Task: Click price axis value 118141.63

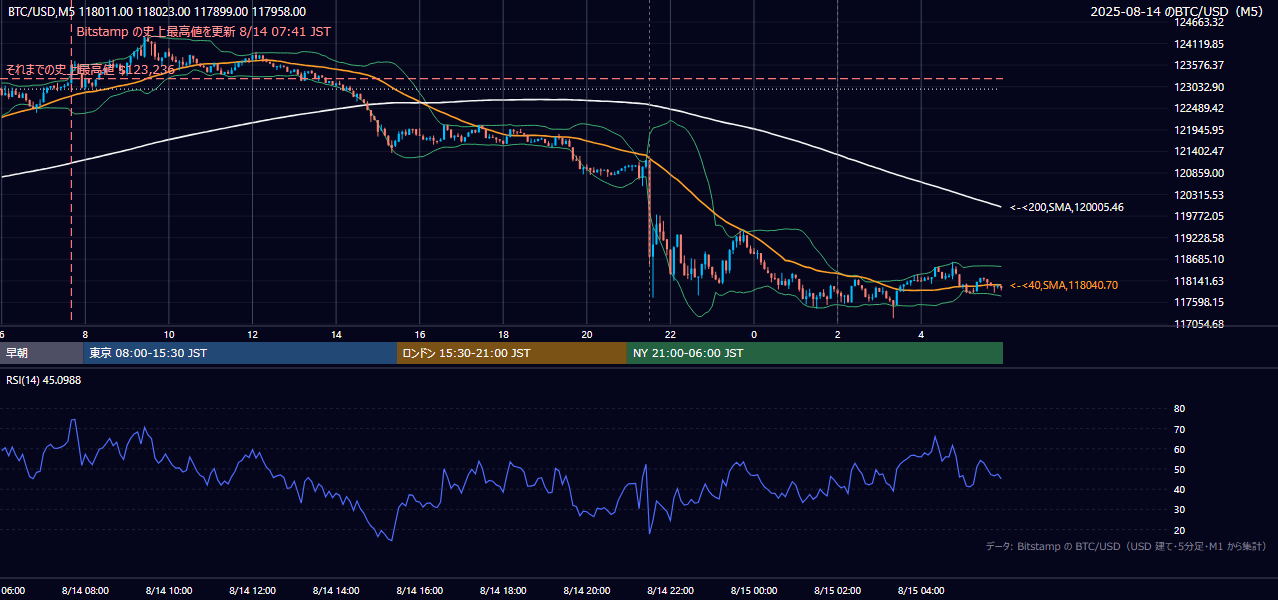Action: click(x=1200, y=281)
